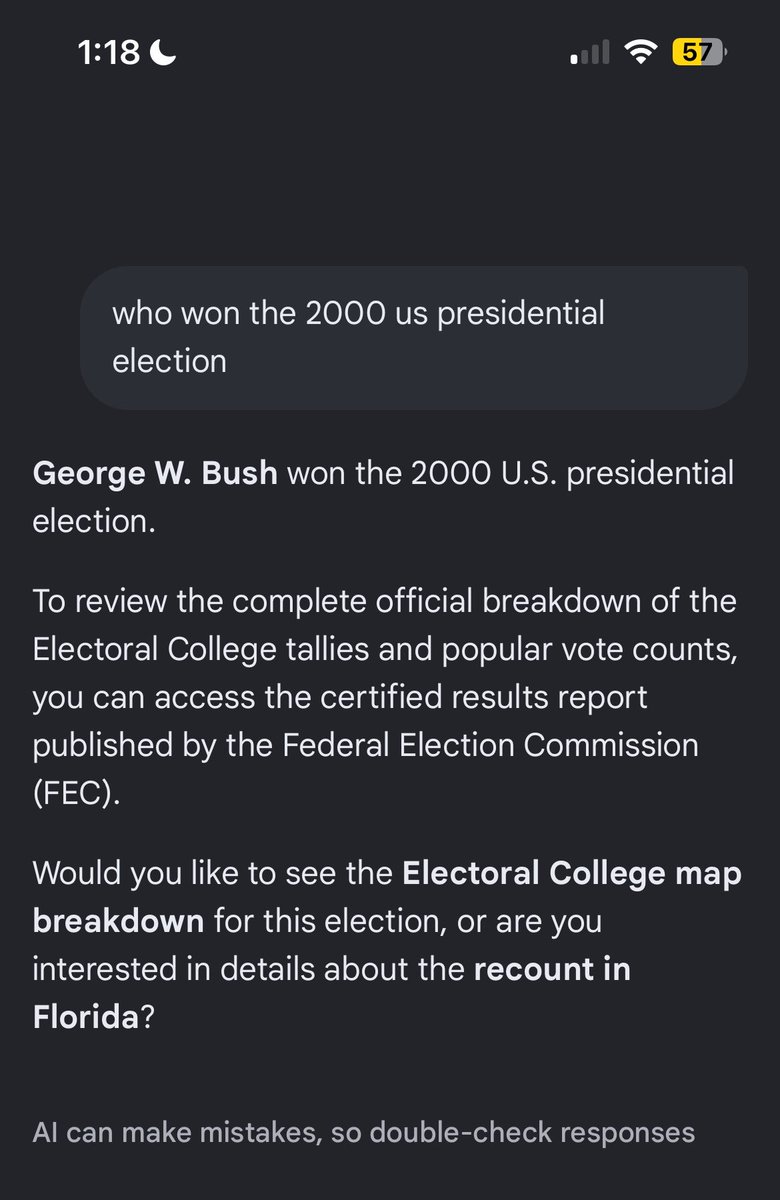Choose the Electoral College map breakdown suggestion
This screenshot has width=780, height=1200.
pyautogui.click(x=387, y=897)
